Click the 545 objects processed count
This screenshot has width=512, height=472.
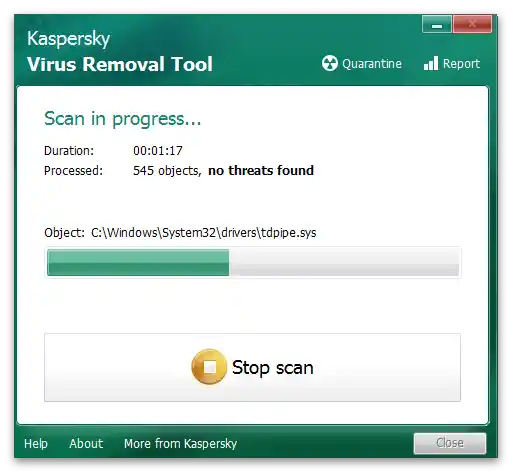(167, 171)
